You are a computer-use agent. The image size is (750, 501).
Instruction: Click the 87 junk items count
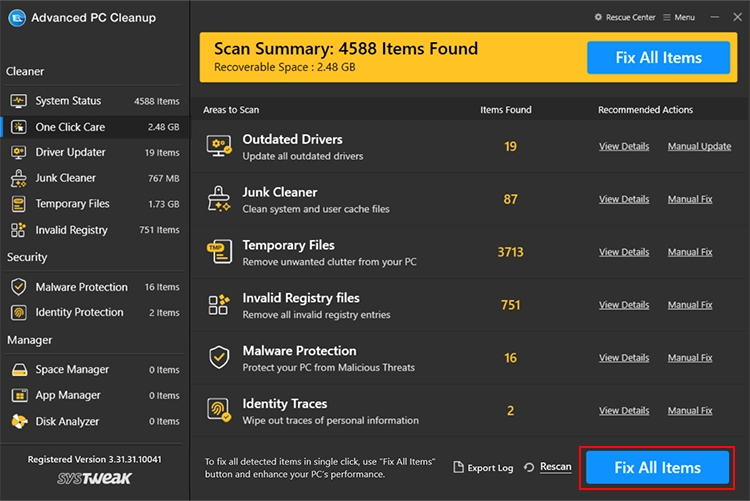510,199
